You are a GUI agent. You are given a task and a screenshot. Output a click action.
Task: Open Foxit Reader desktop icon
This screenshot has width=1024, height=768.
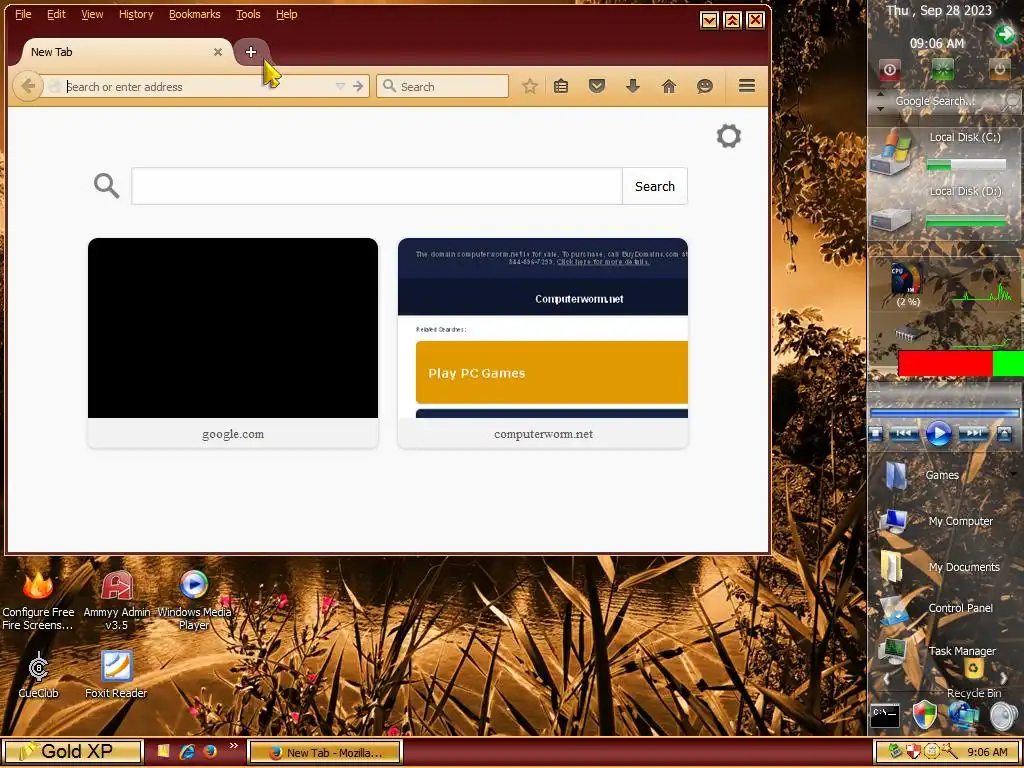tap(116, 675)
